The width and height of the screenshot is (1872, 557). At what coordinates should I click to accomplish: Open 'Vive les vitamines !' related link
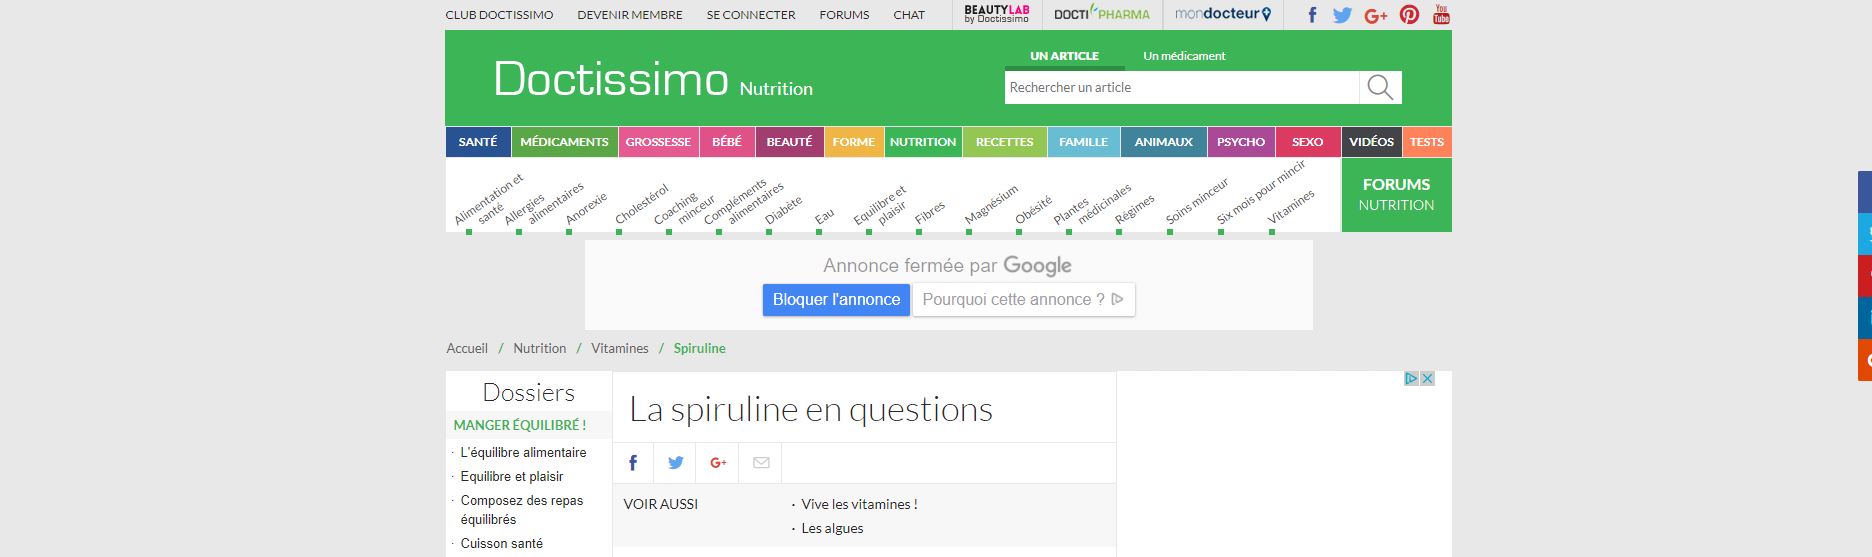pyautogui.click(x=859, y=505)
